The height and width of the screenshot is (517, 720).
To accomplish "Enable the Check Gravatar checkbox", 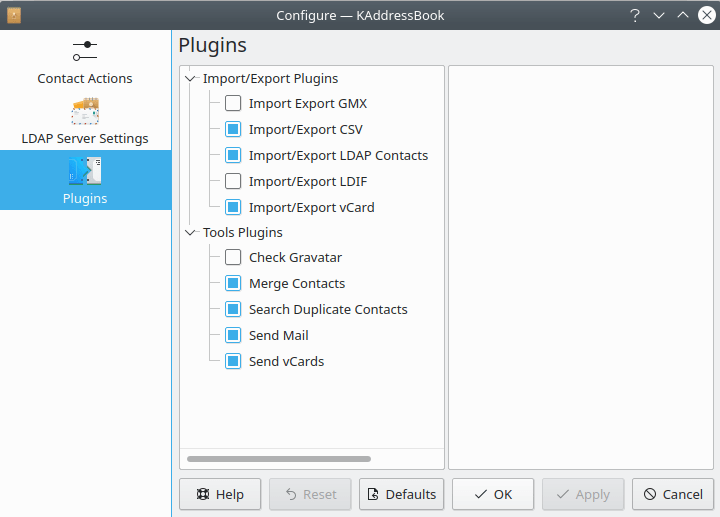I will coord(233,257).
